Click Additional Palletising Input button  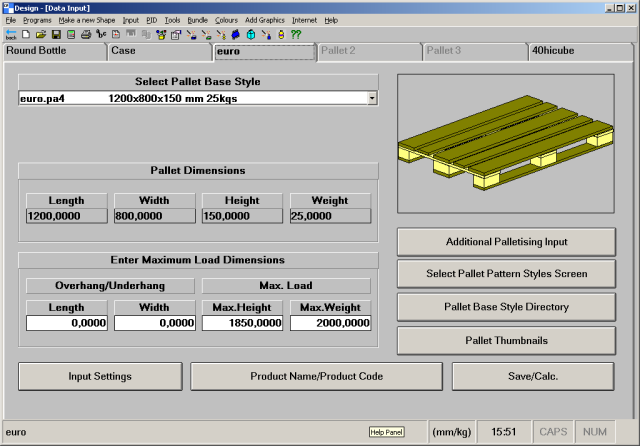(506, 242)
